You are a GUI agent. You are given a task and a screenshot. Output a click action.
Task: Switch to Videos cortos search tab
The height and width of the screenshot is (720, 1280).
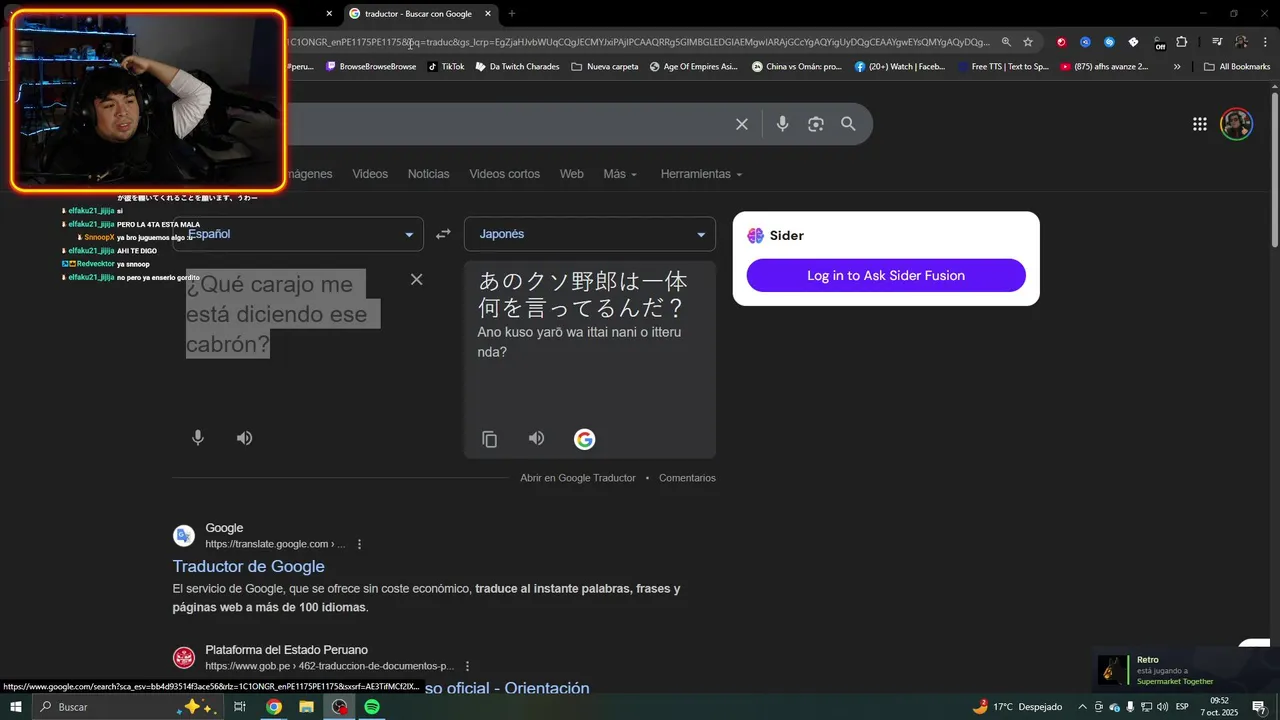tap(505, 174)
